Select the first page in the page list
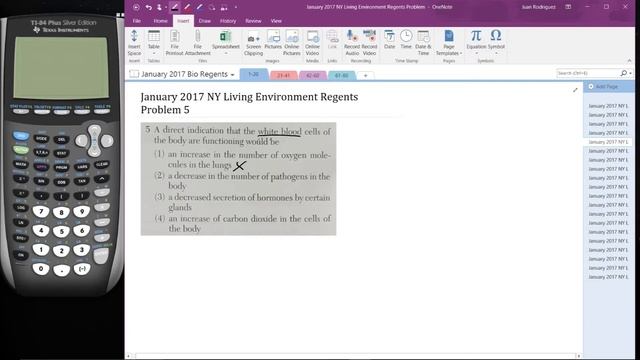The image size is (640, 360). pyautogui.click(x=608, y=106)
